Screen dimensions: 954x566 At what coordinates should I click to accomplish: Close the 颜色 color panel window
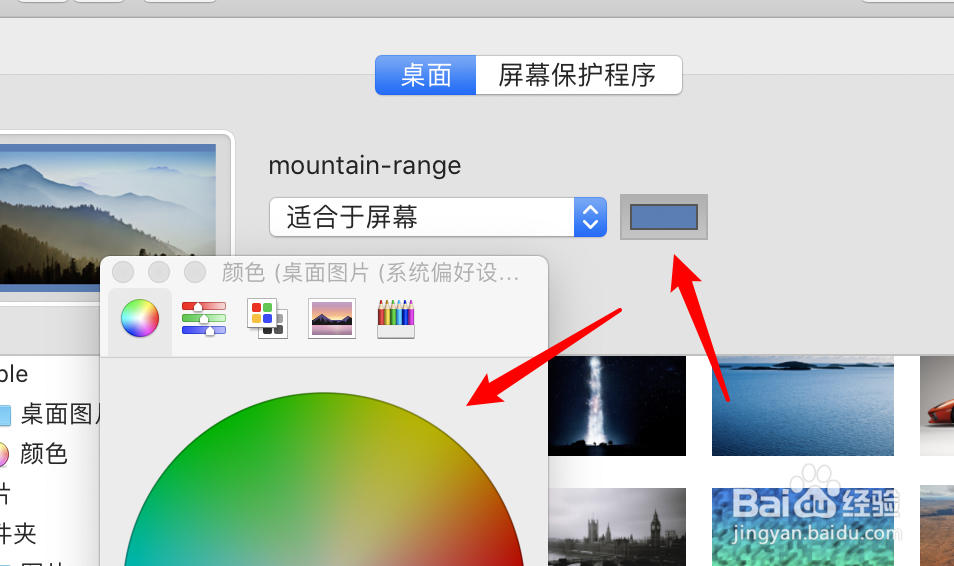(123, 272)
